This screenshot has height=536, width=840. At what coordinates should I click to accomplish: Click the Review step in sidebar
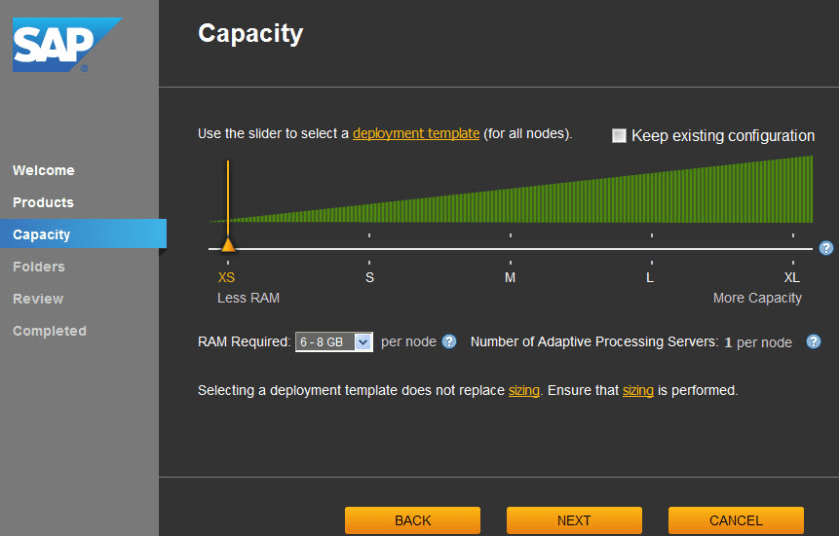point(38,299)
